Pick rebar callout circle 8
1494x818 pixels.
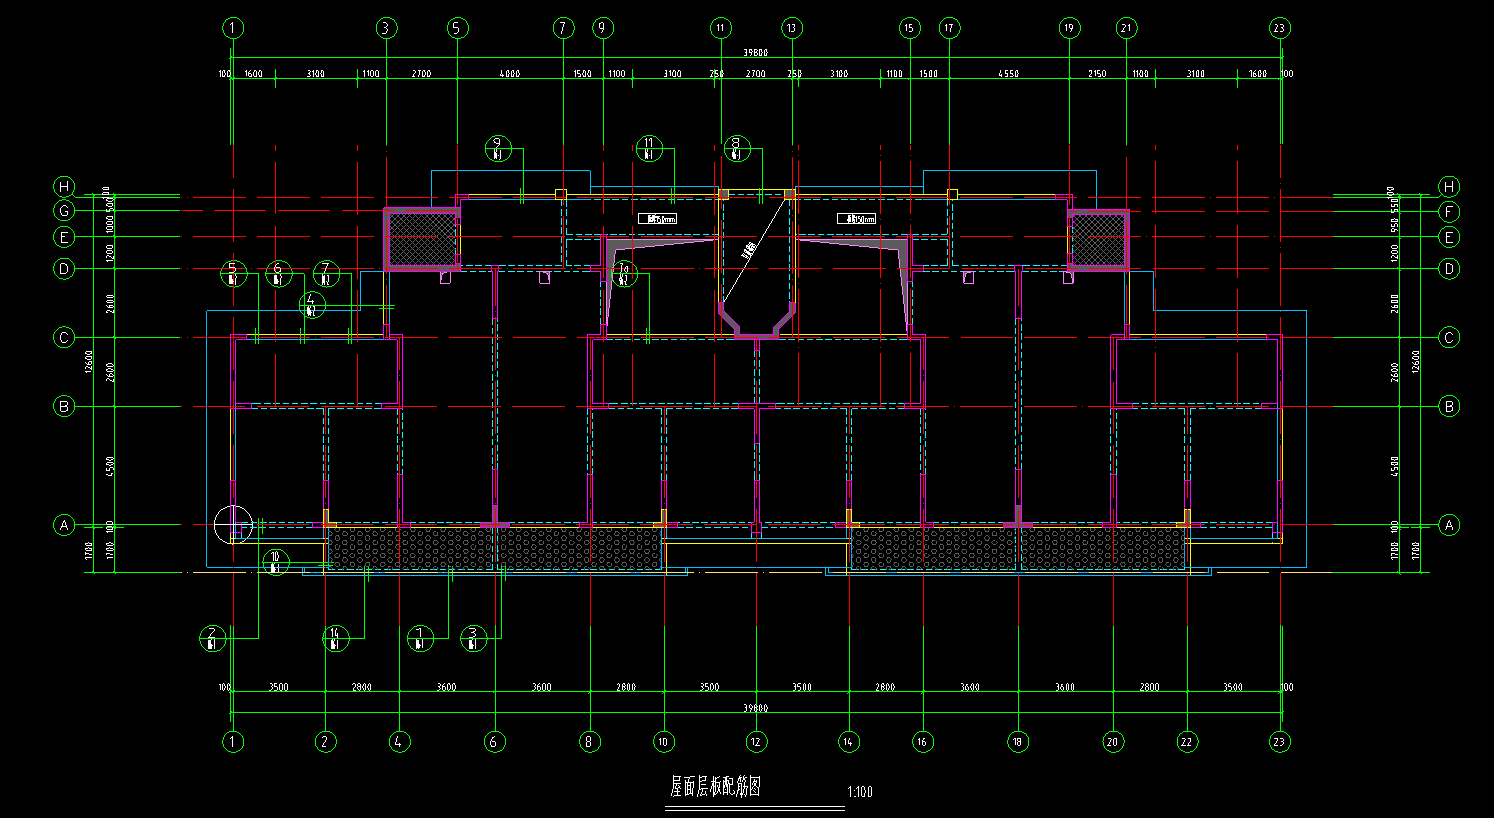pyautogui.click(x=737, y=149)
